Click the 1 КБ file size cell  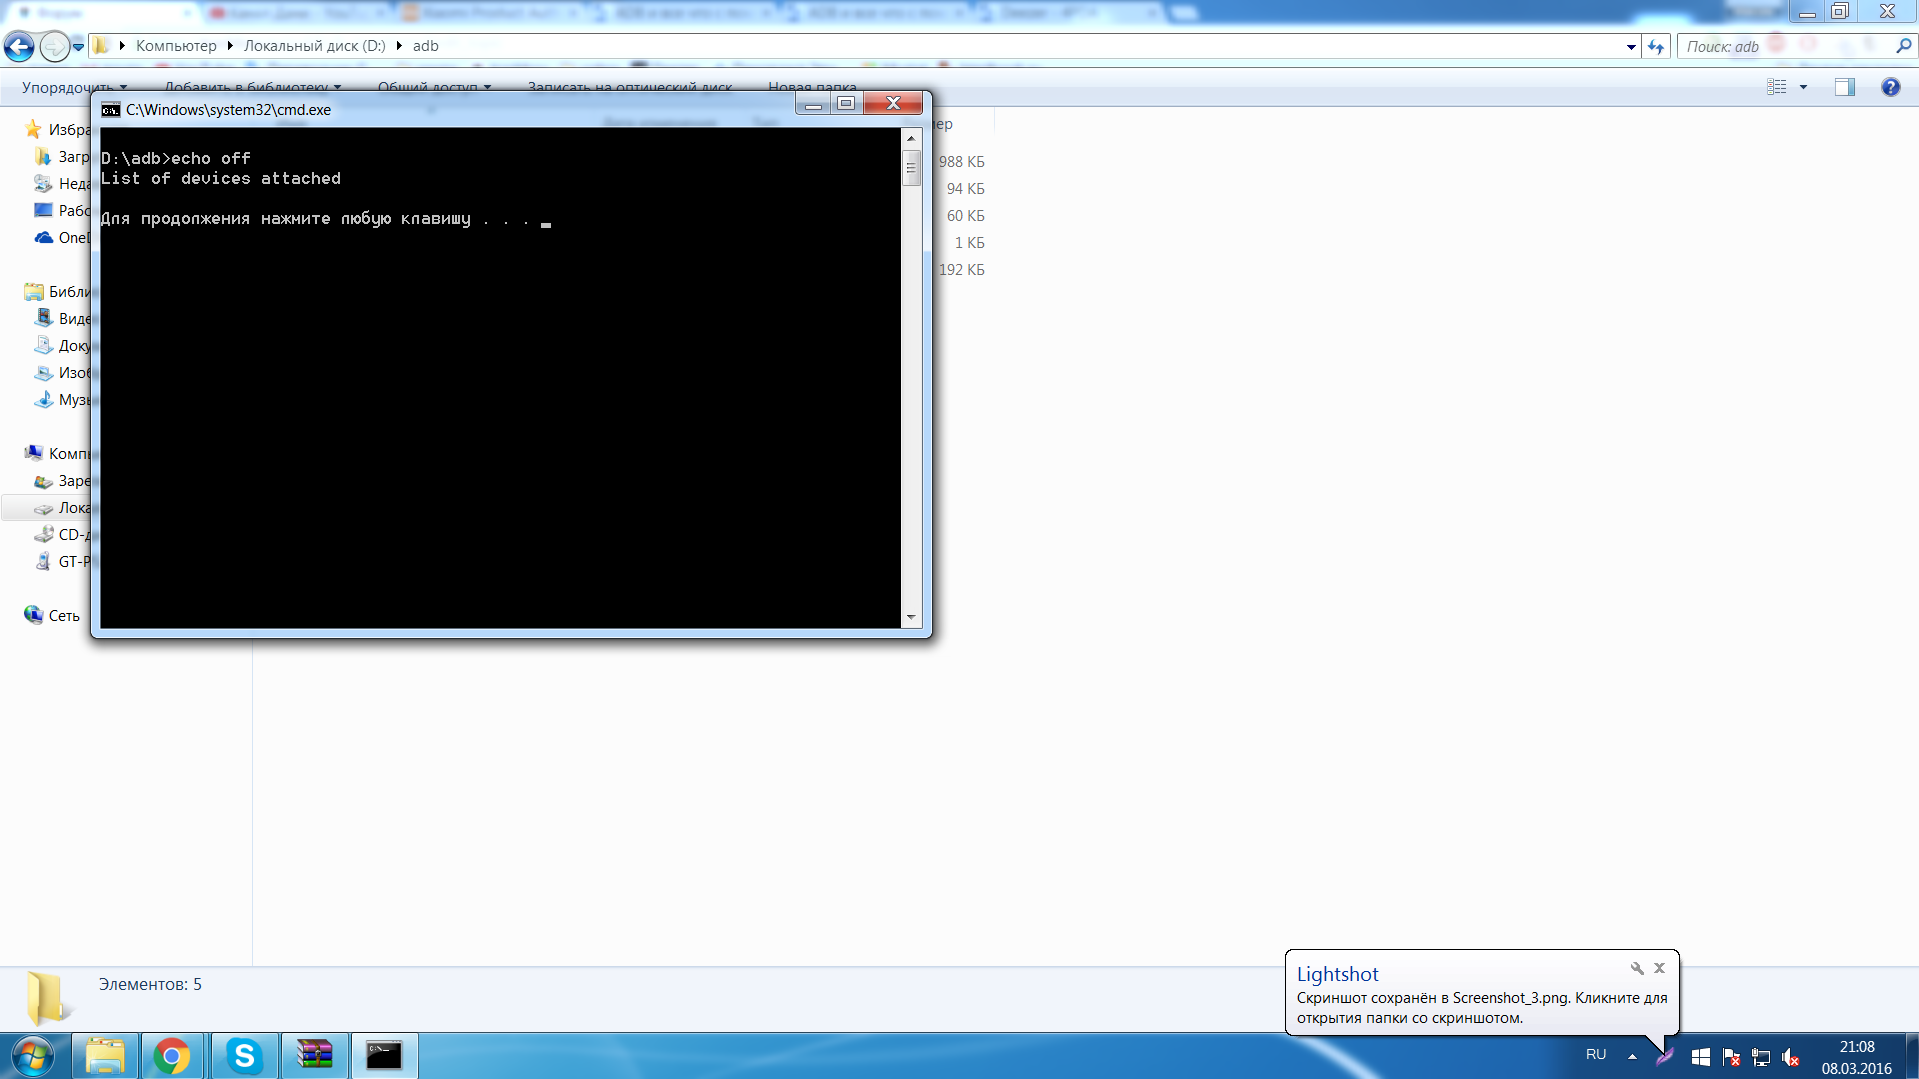[x=969, y=243]
